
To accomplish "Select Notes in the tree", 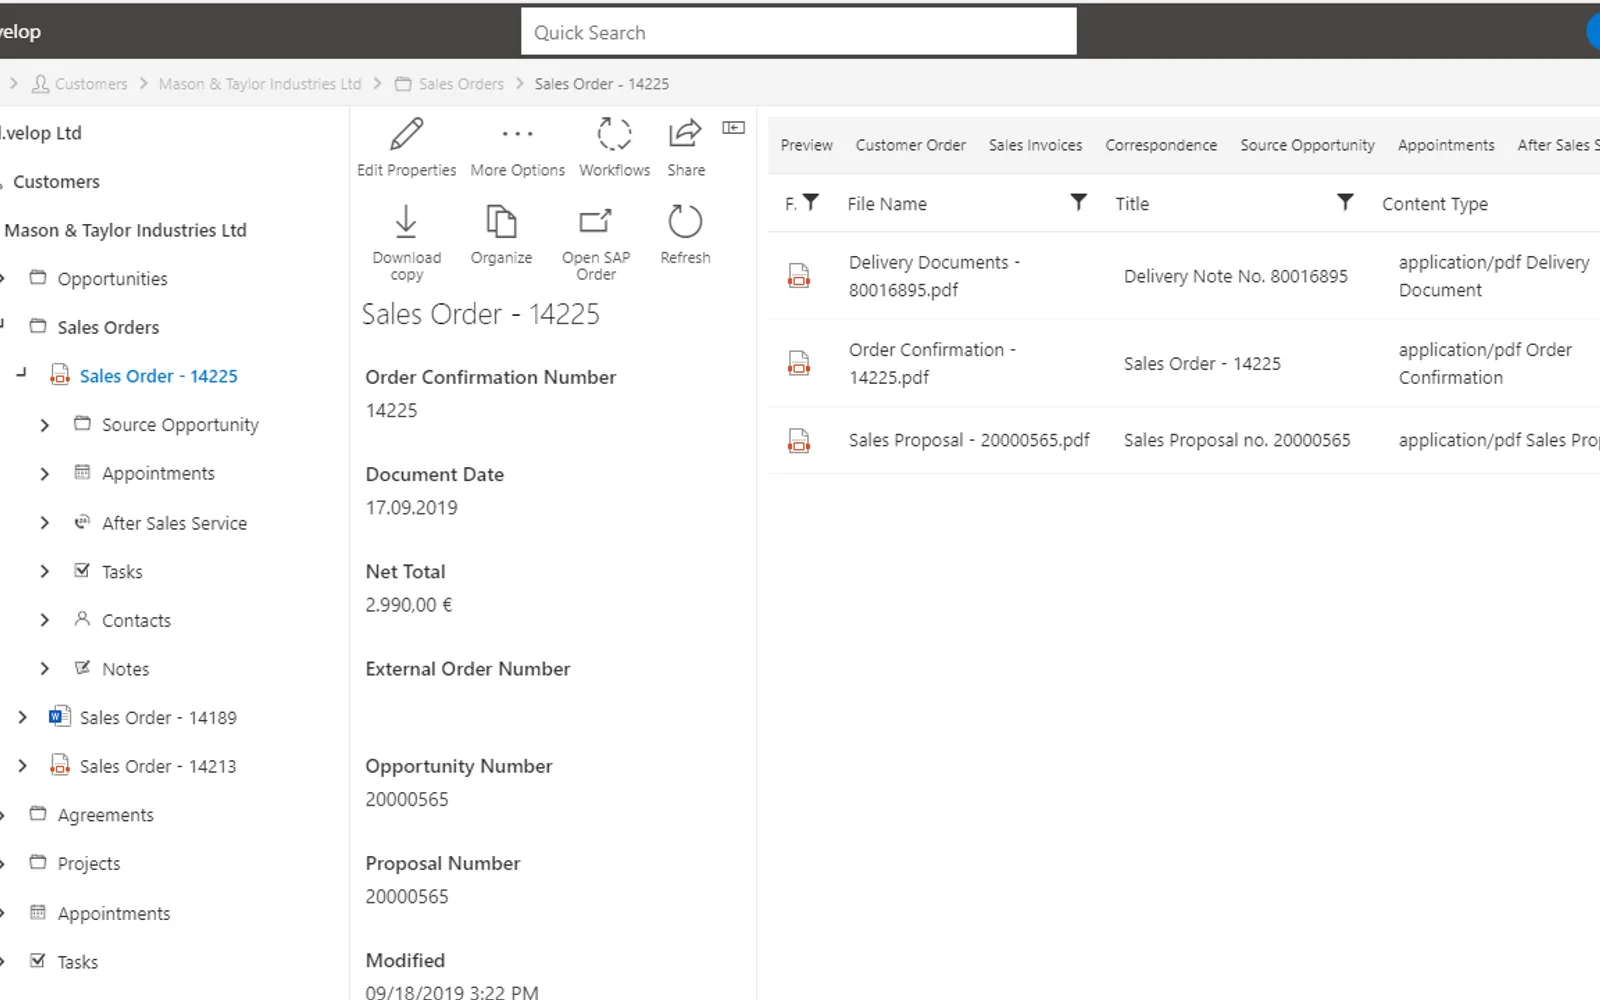I will (125, 669).
